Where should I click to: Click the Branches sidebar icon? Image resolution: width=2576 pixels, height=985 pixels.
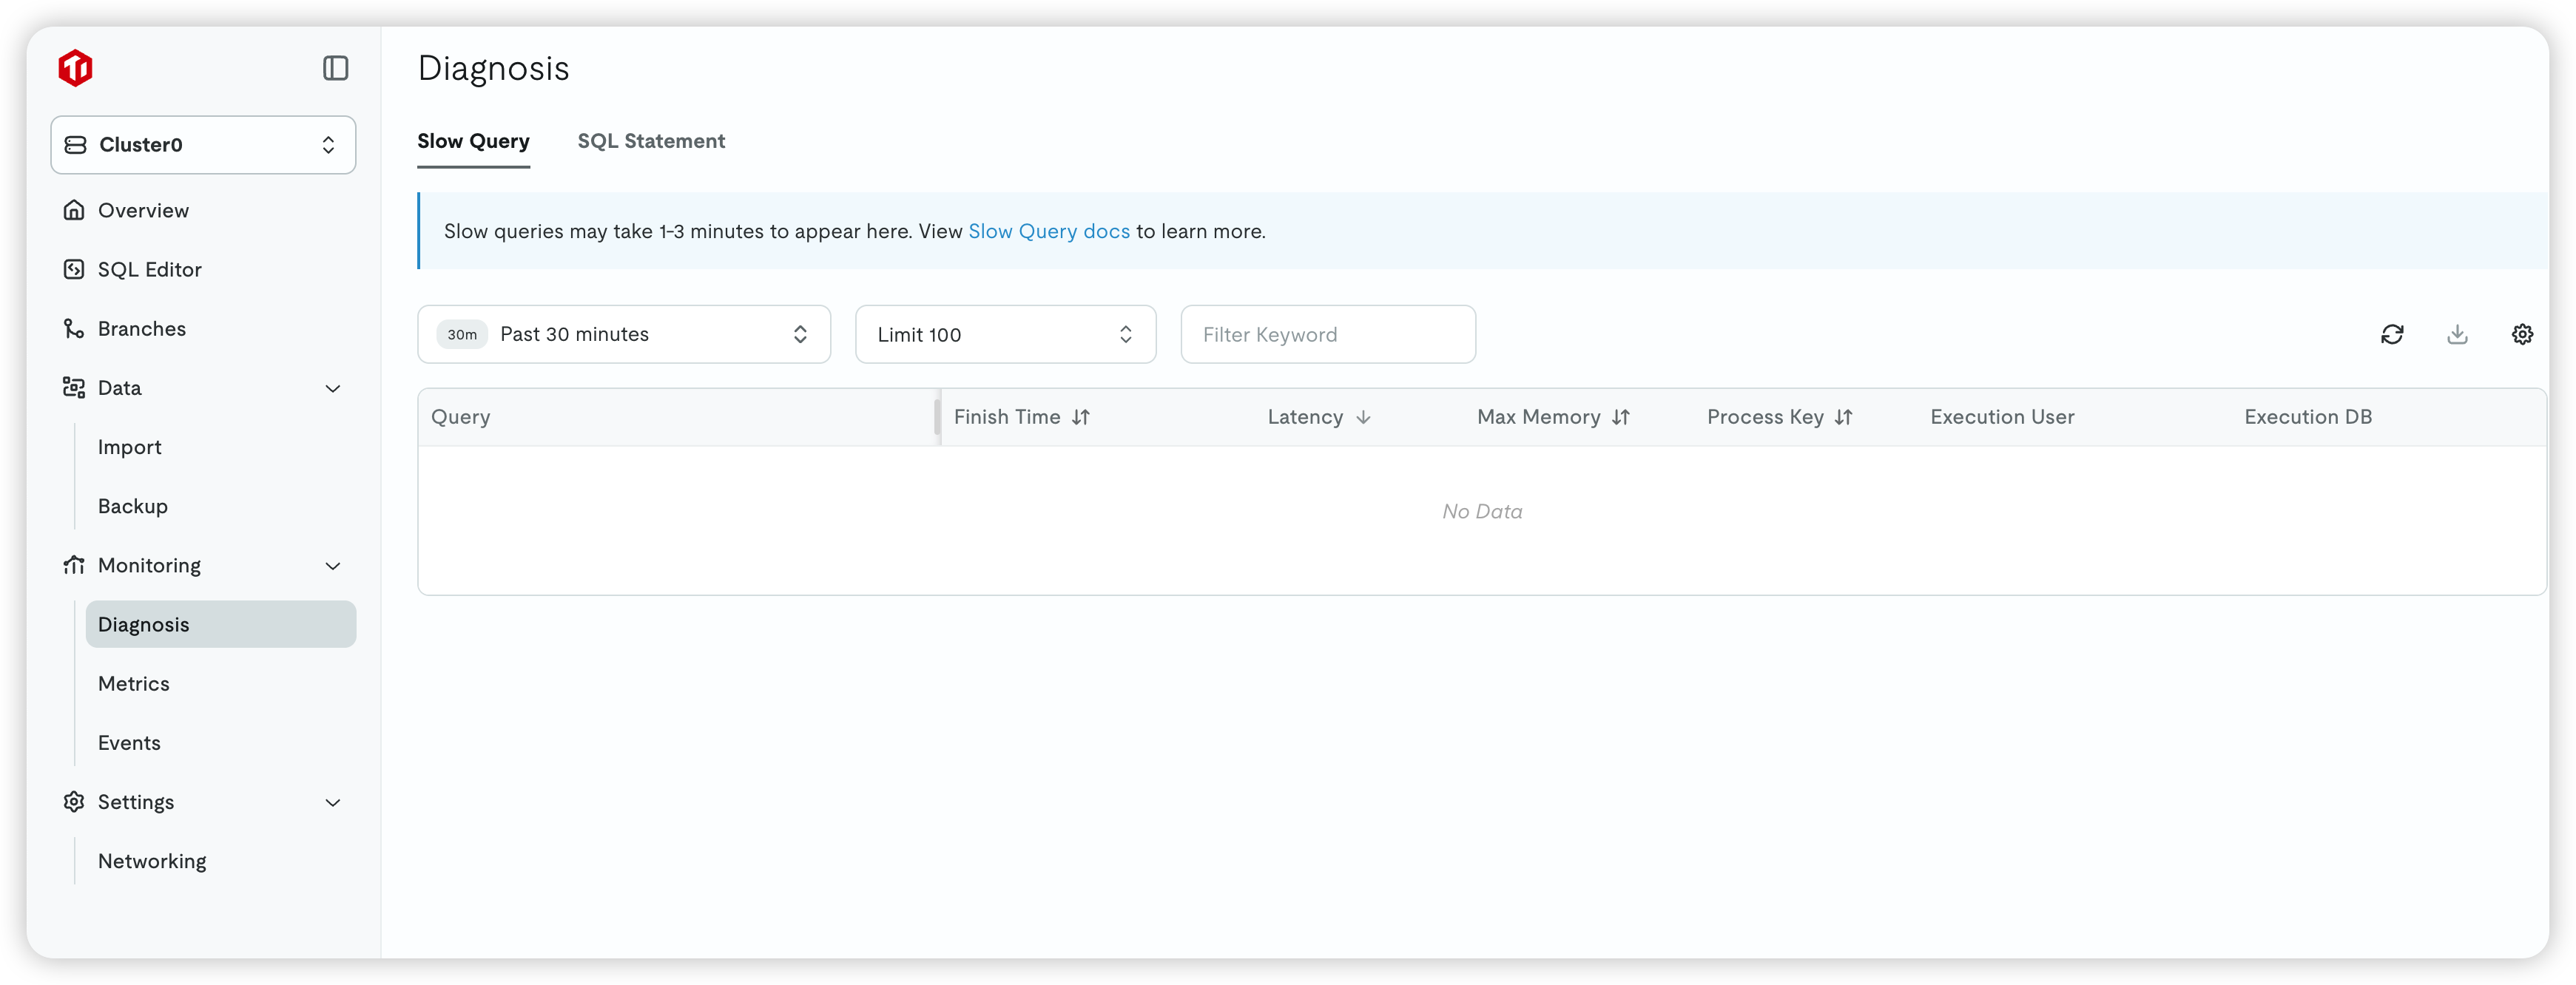(x=74, y=328)
